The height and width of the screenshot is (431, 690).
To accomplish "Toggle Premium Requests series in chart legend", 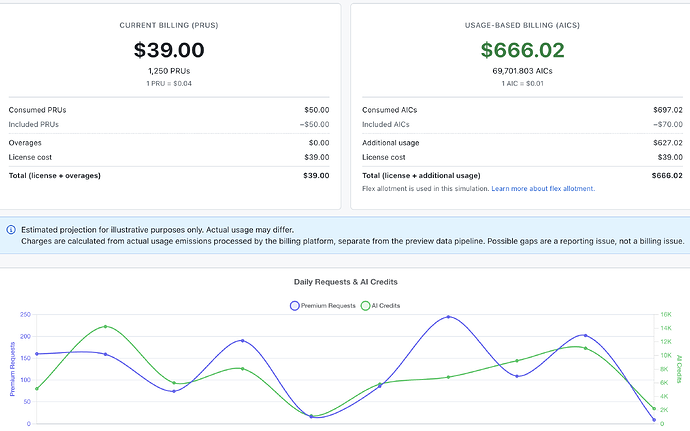I will 323,306.
